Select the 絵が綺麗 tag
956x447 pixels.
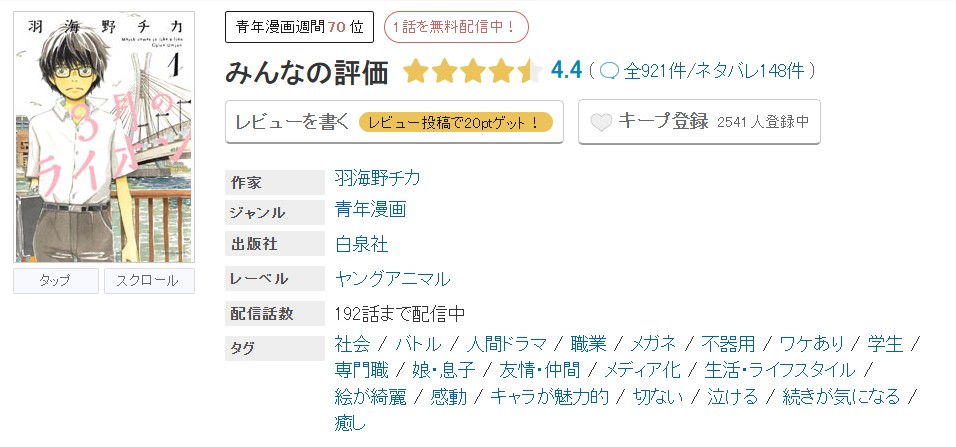(370, 396)
